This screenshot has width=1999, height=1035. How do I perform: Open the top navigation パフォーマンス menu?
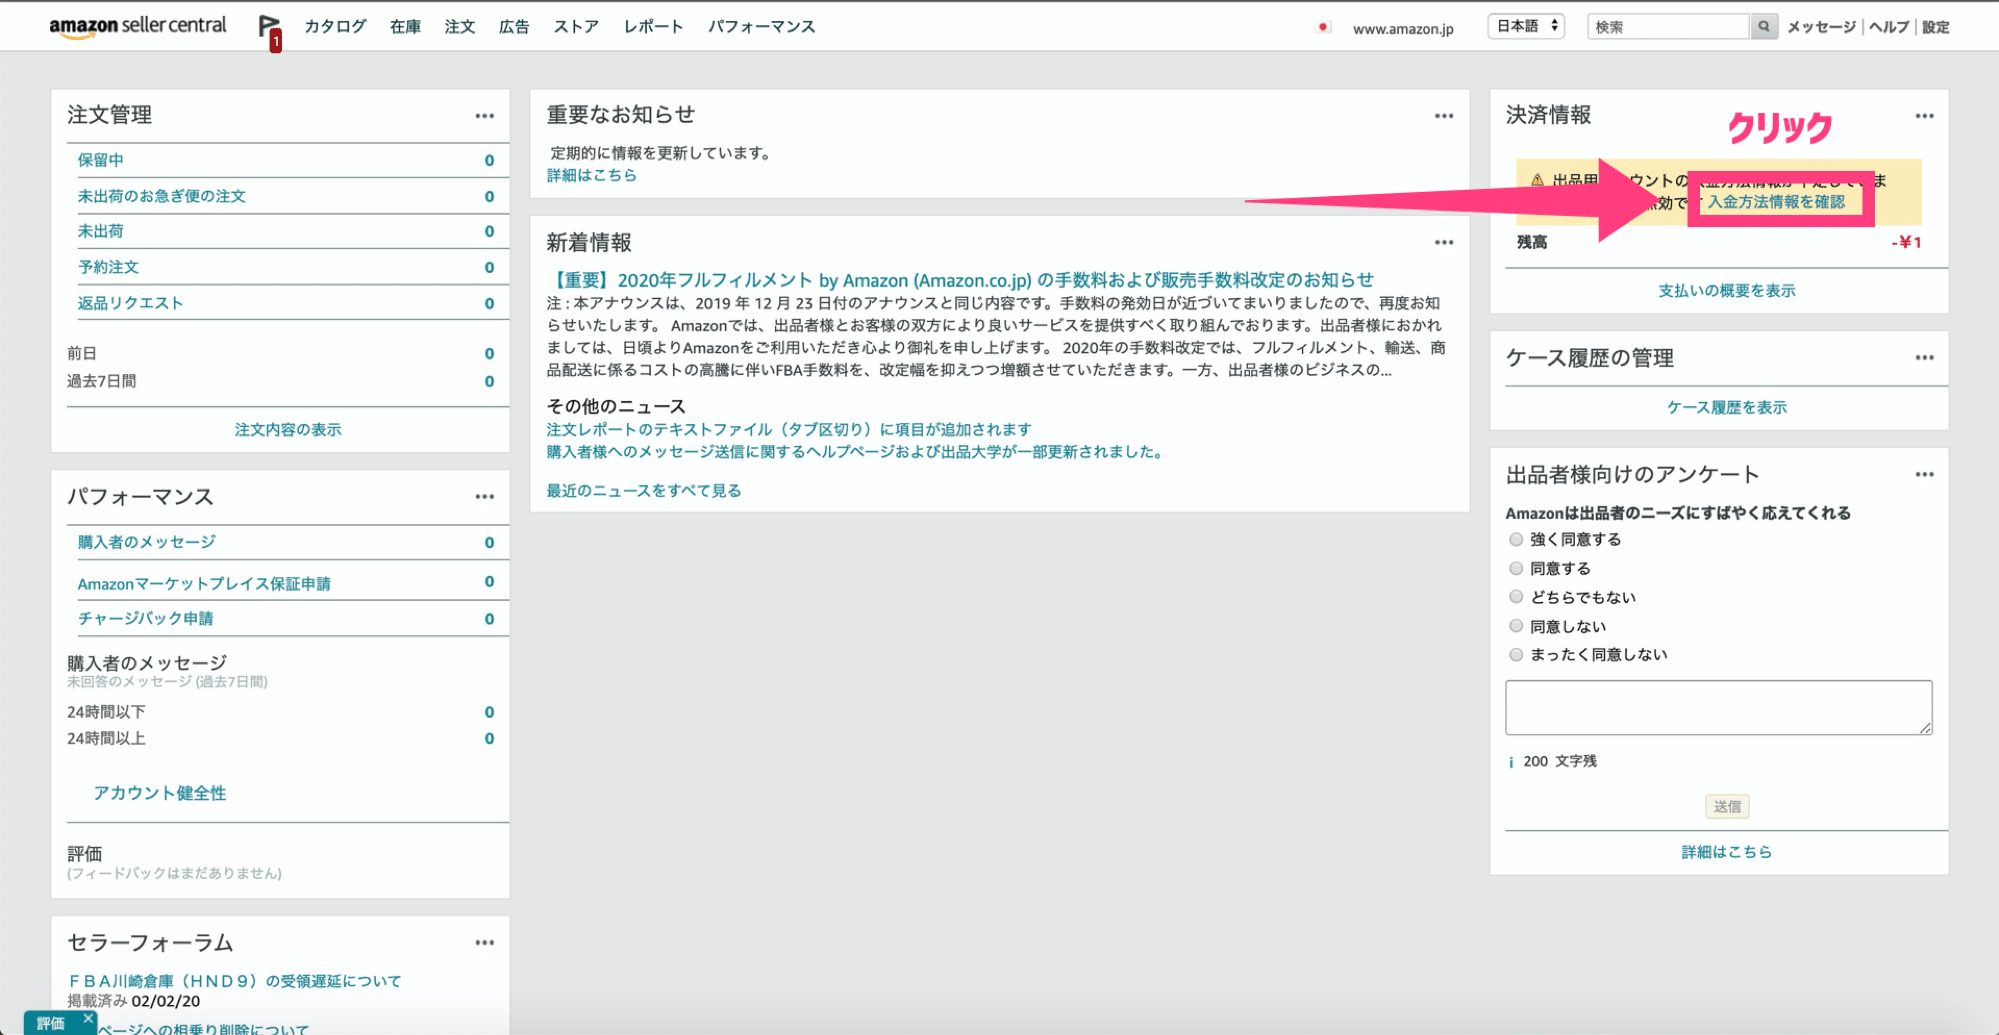[762, 27]
